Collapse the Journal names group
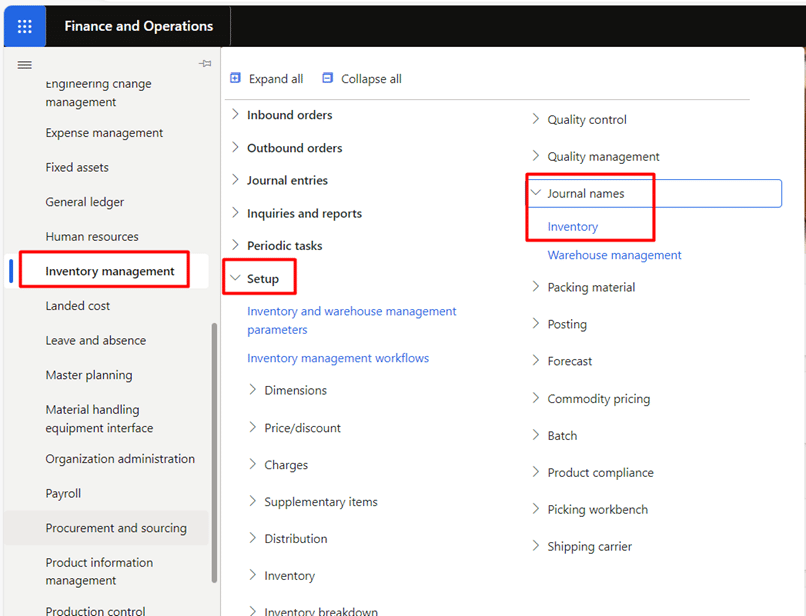Image resolution: width=806 pixels, height=616 pixels. pyautogui.click(x=536, y=193)
